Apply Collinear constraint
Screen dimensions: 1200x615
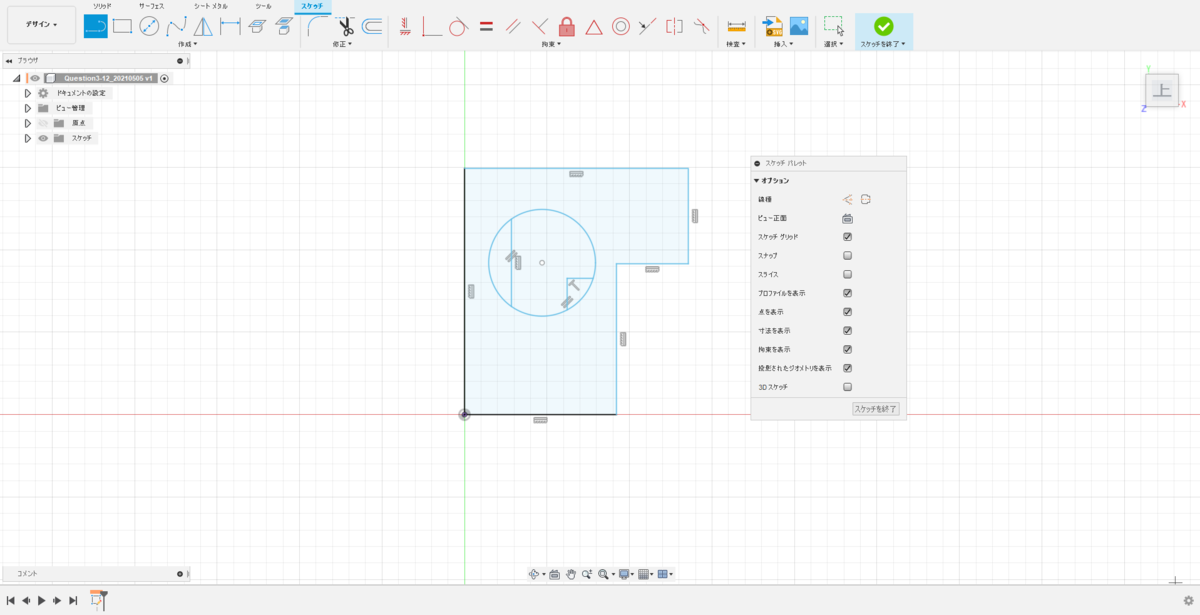tap(648, 27)
